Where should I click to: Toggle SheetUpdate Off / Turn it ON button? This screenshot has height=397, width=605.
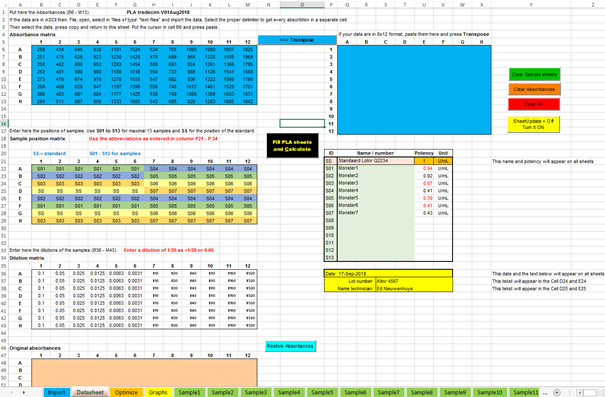pos(533,124)
